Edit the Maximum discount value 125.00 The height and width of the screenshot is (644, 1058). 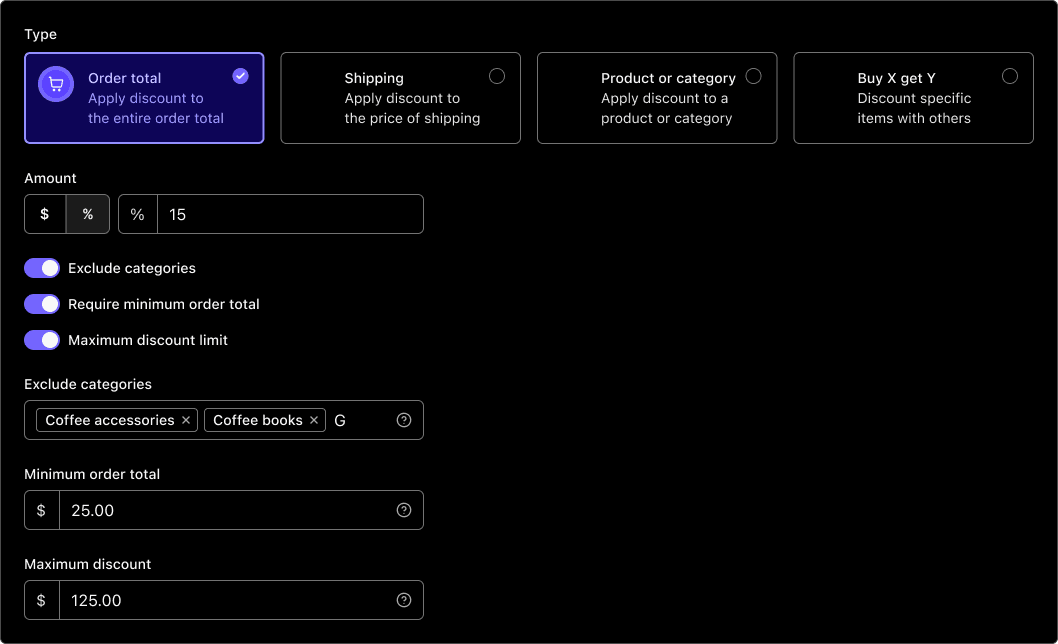(225, 600)
